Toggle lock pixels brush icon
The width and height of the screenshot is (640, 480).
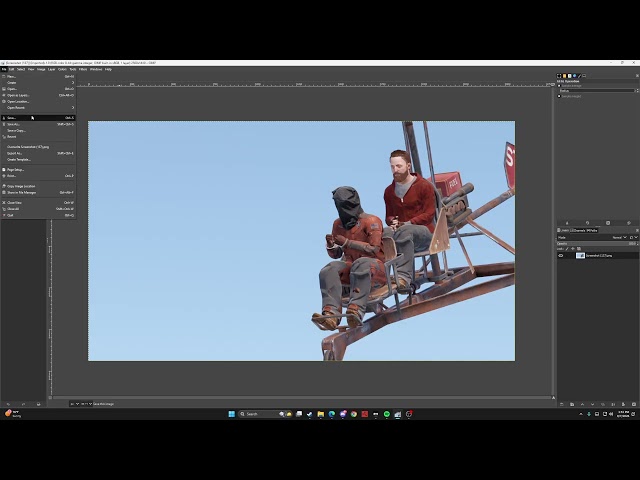click(567, 249)
